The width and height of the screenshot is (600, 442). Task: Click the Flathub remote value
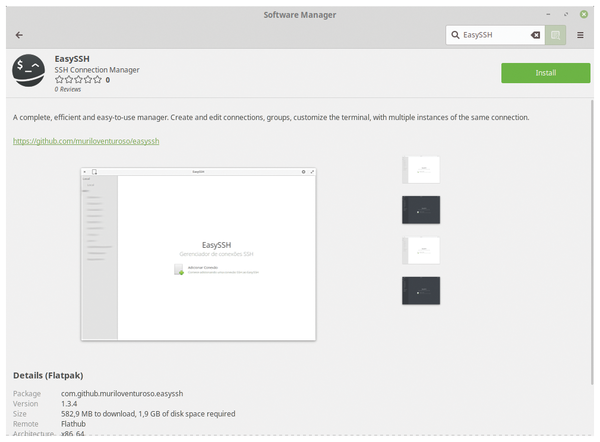tap(73, 424)
